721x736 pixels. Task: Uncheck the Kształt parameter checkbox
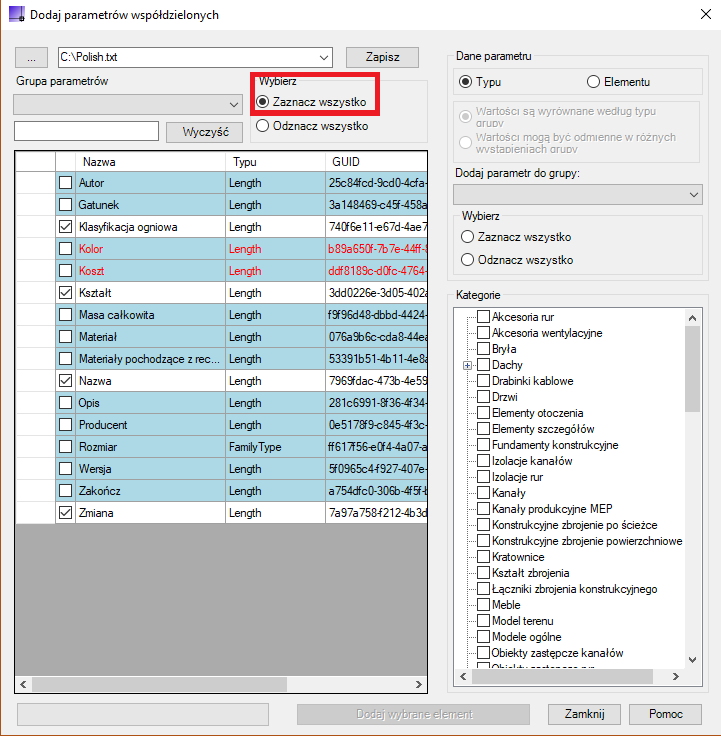point(65,293)
